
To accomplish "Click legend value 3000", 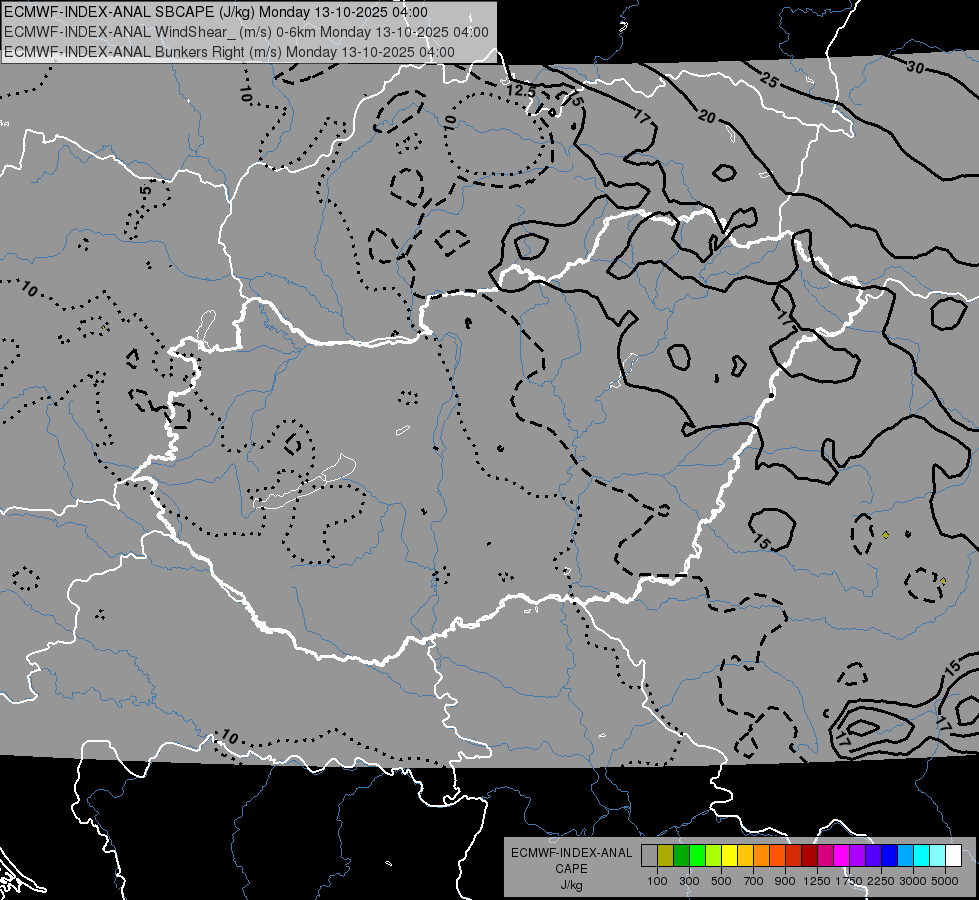I will (913, 881).
